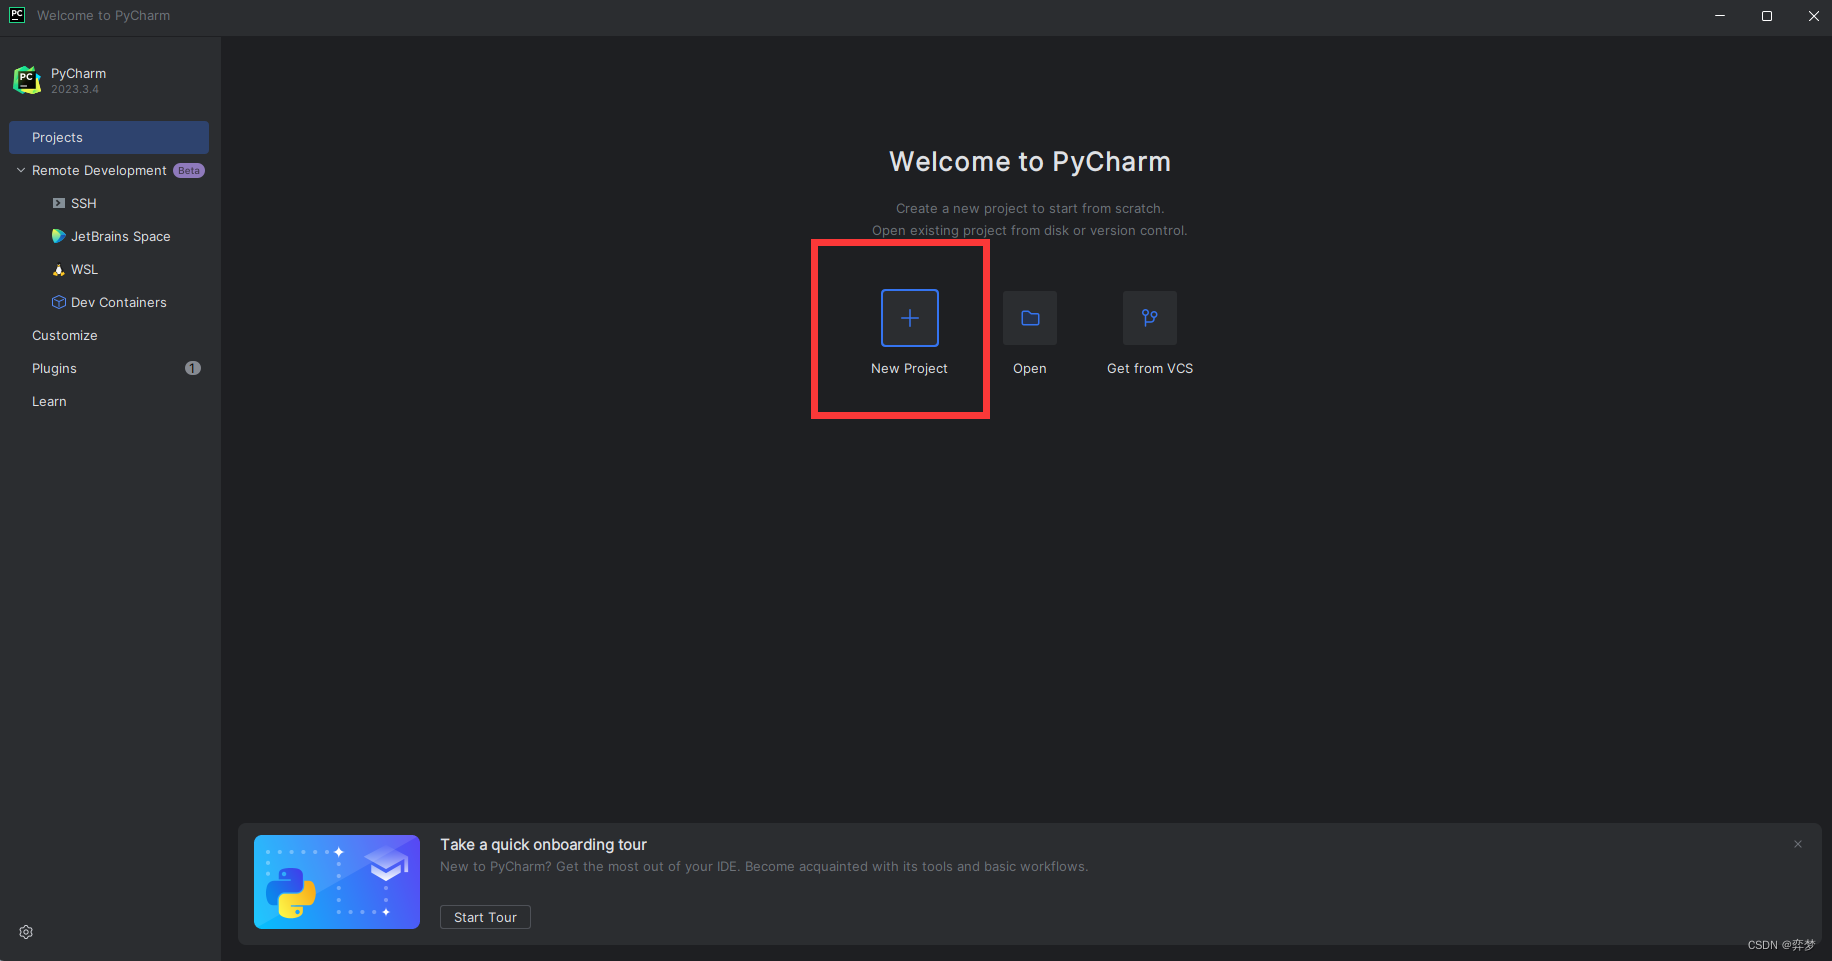Viewport: 1832px width, 961px height.
Task: Click the New Project label
Action: click(x=909, y=368)
